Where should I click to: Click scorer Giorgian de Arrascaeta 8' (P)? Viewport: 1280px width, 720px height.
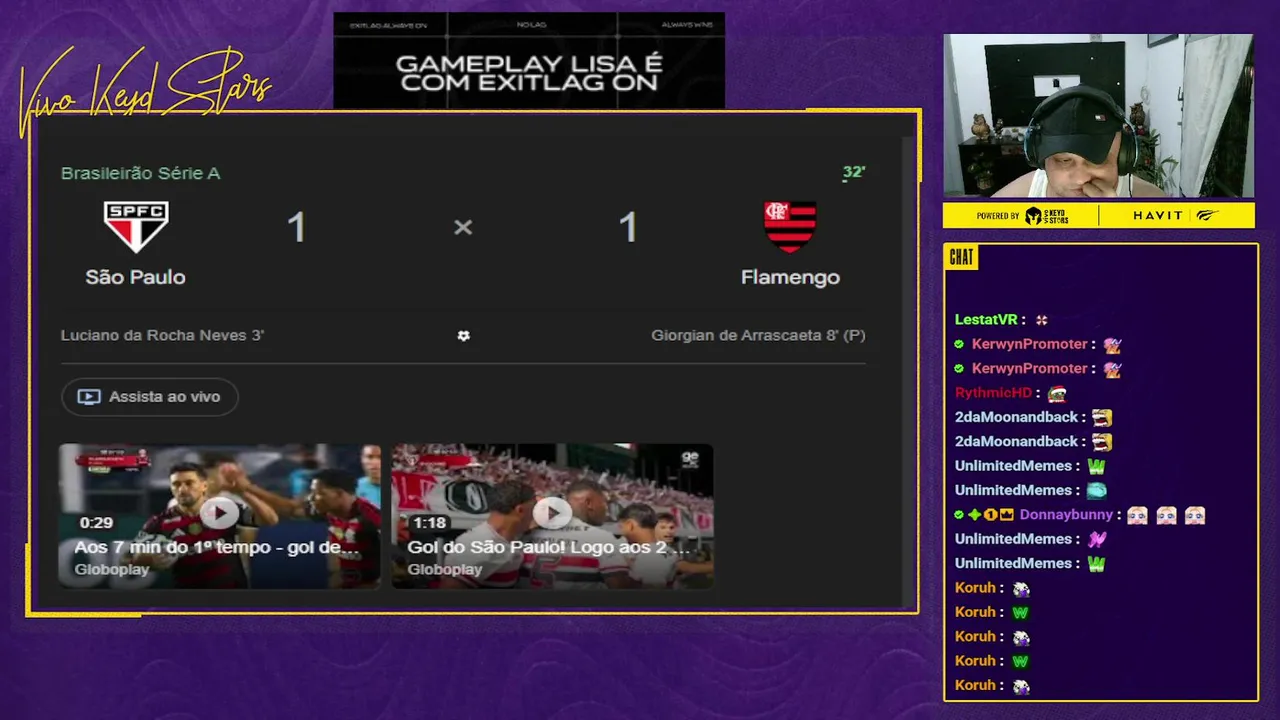click(x=758, y=335)
